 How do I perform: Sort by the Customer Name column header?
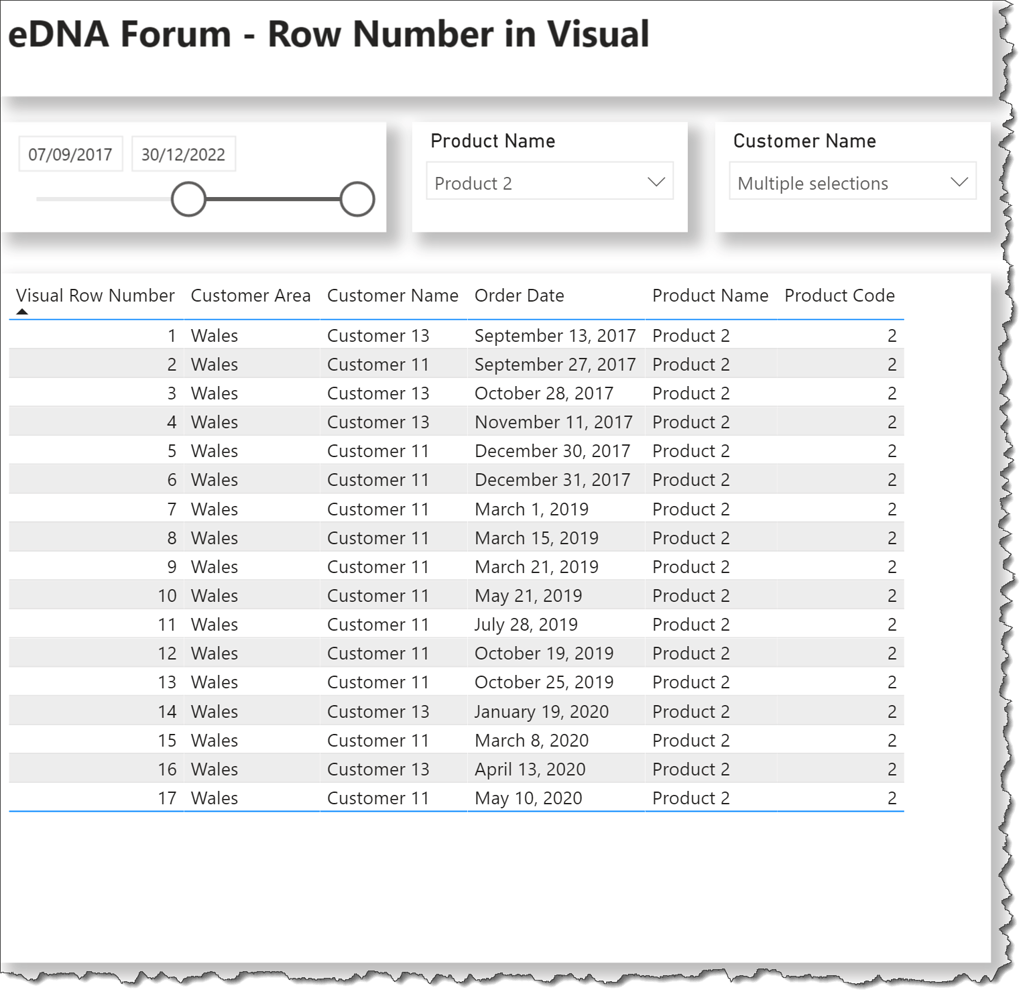point(393,296)
